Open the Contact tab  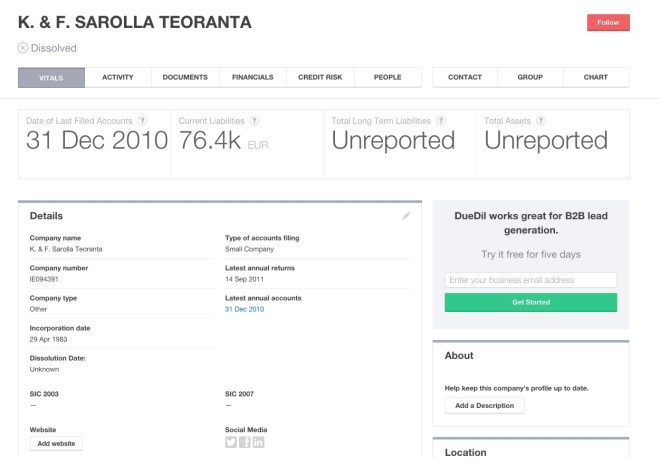(465, 77)
